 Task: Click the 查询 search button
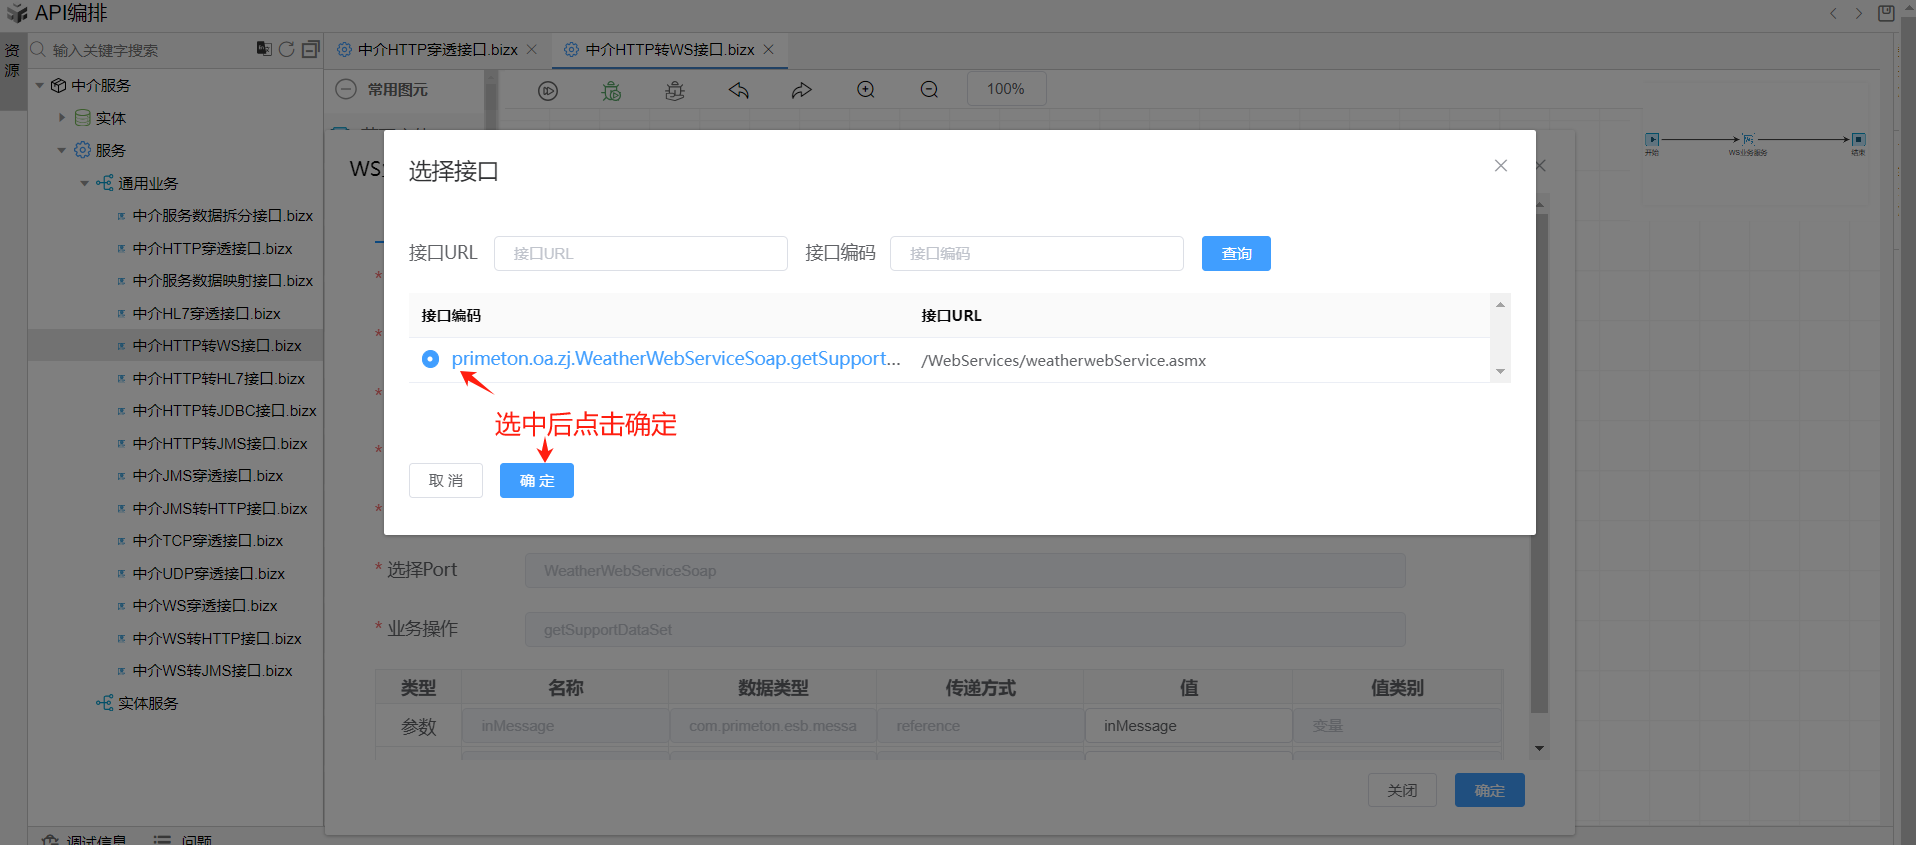(x=1236, y=254)
